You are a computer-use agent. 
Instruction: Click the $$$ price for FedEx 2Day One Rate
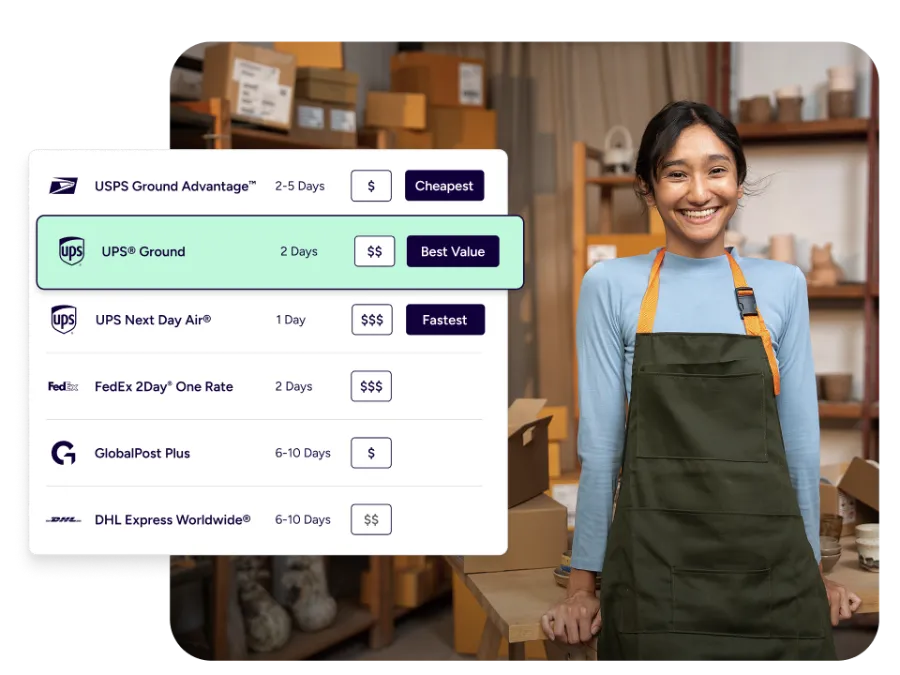tap(371, 385)
